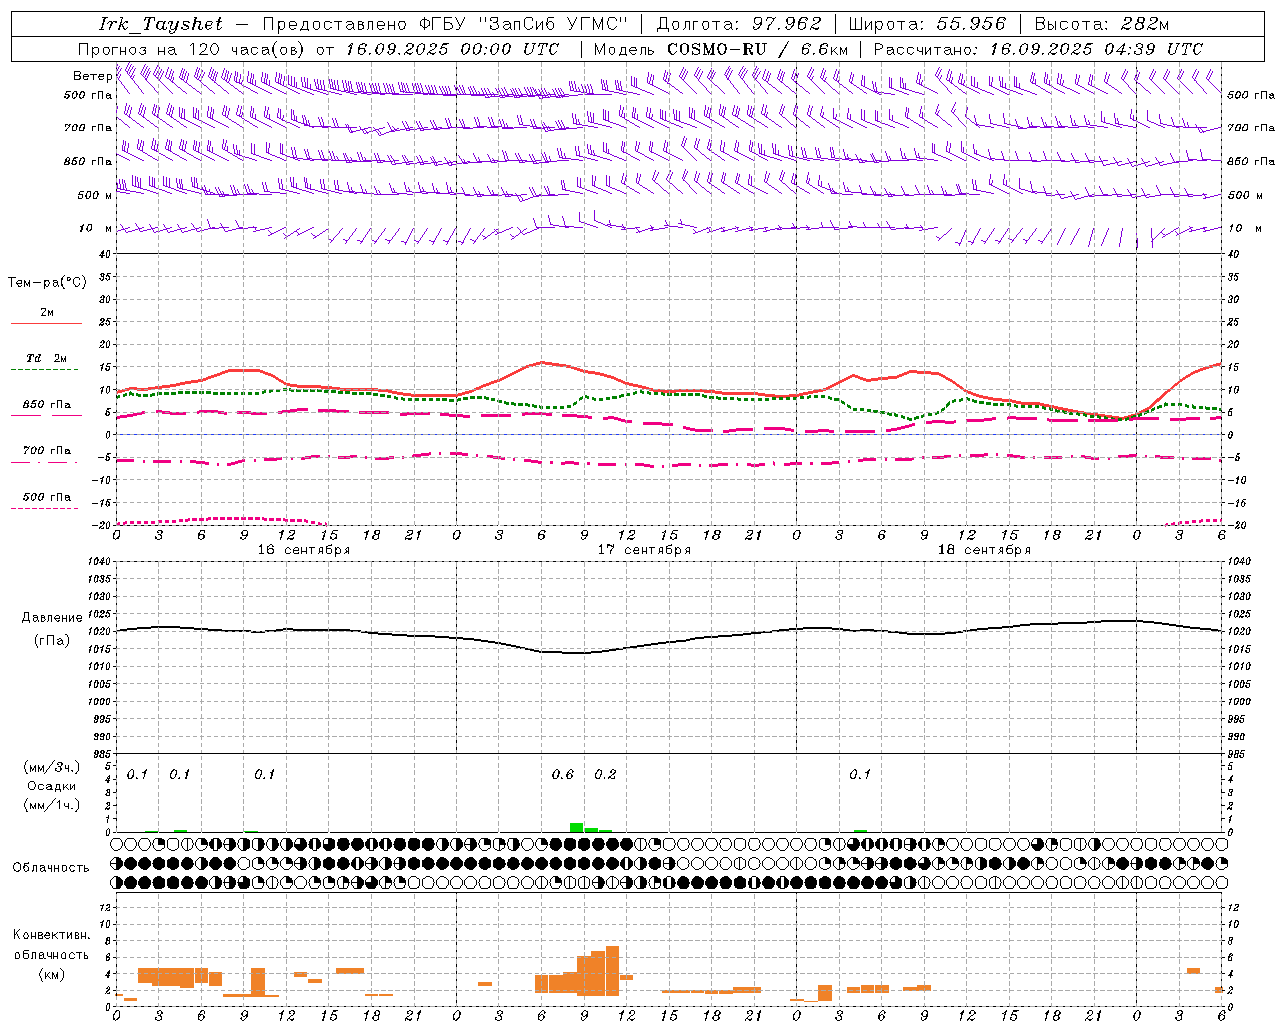Screen dimensions: 1280x1024
Task: Click the elevation text Высота: 282м
Action: click(x=1102, y=24)
